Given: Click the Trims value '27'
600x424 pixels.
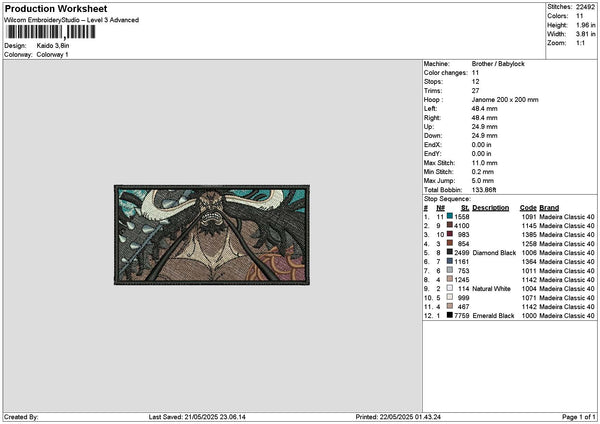Looking at the screenshot, I should pyautogui.click(x=475, y=91).
